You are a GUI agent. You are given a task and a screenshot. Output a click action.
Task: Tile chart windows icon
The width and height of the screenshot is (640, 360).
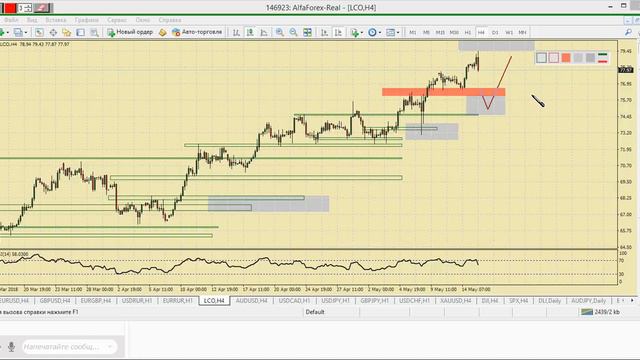coord(307,32)
